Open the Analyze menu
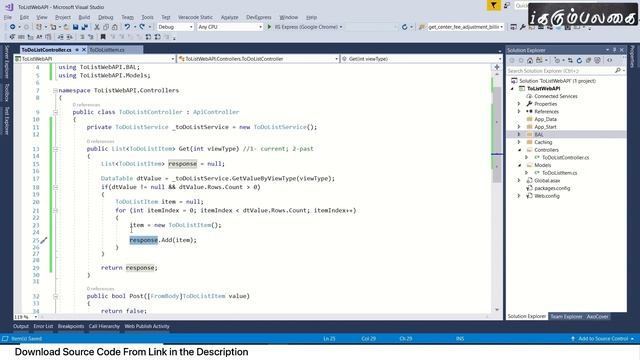Screen dimensions: 640x360 click(x=229, y=17)
